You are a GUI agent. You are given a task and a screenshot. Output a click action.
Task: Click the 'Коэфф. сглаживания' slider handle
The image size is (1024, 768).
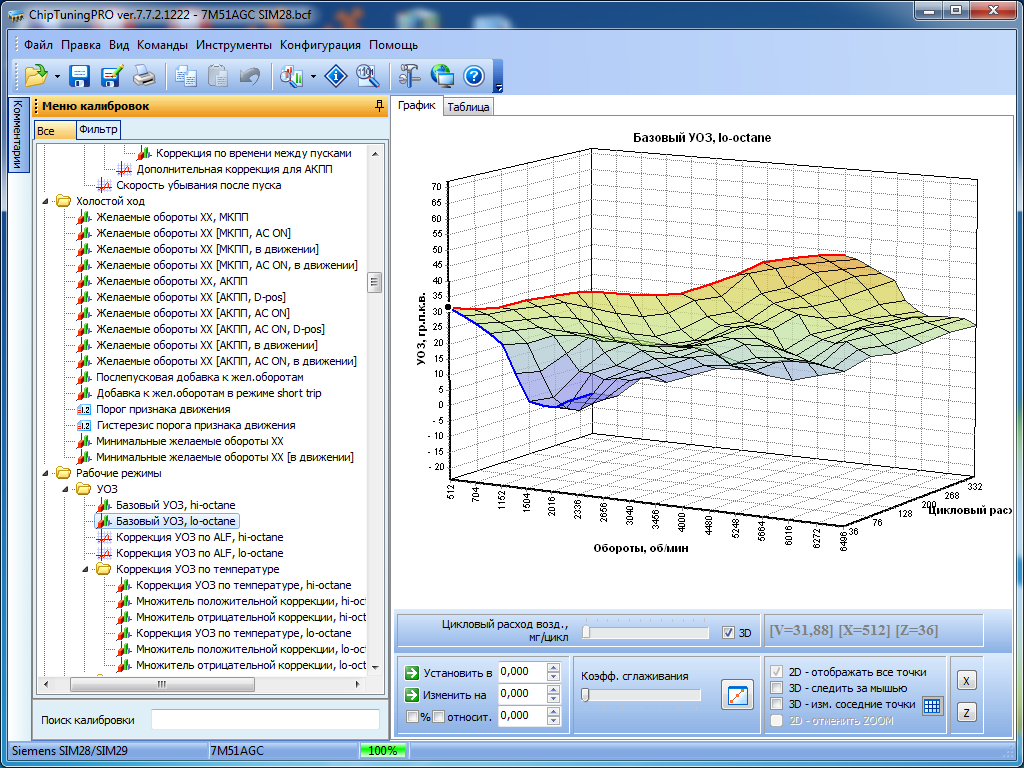(x=585, y=695)
